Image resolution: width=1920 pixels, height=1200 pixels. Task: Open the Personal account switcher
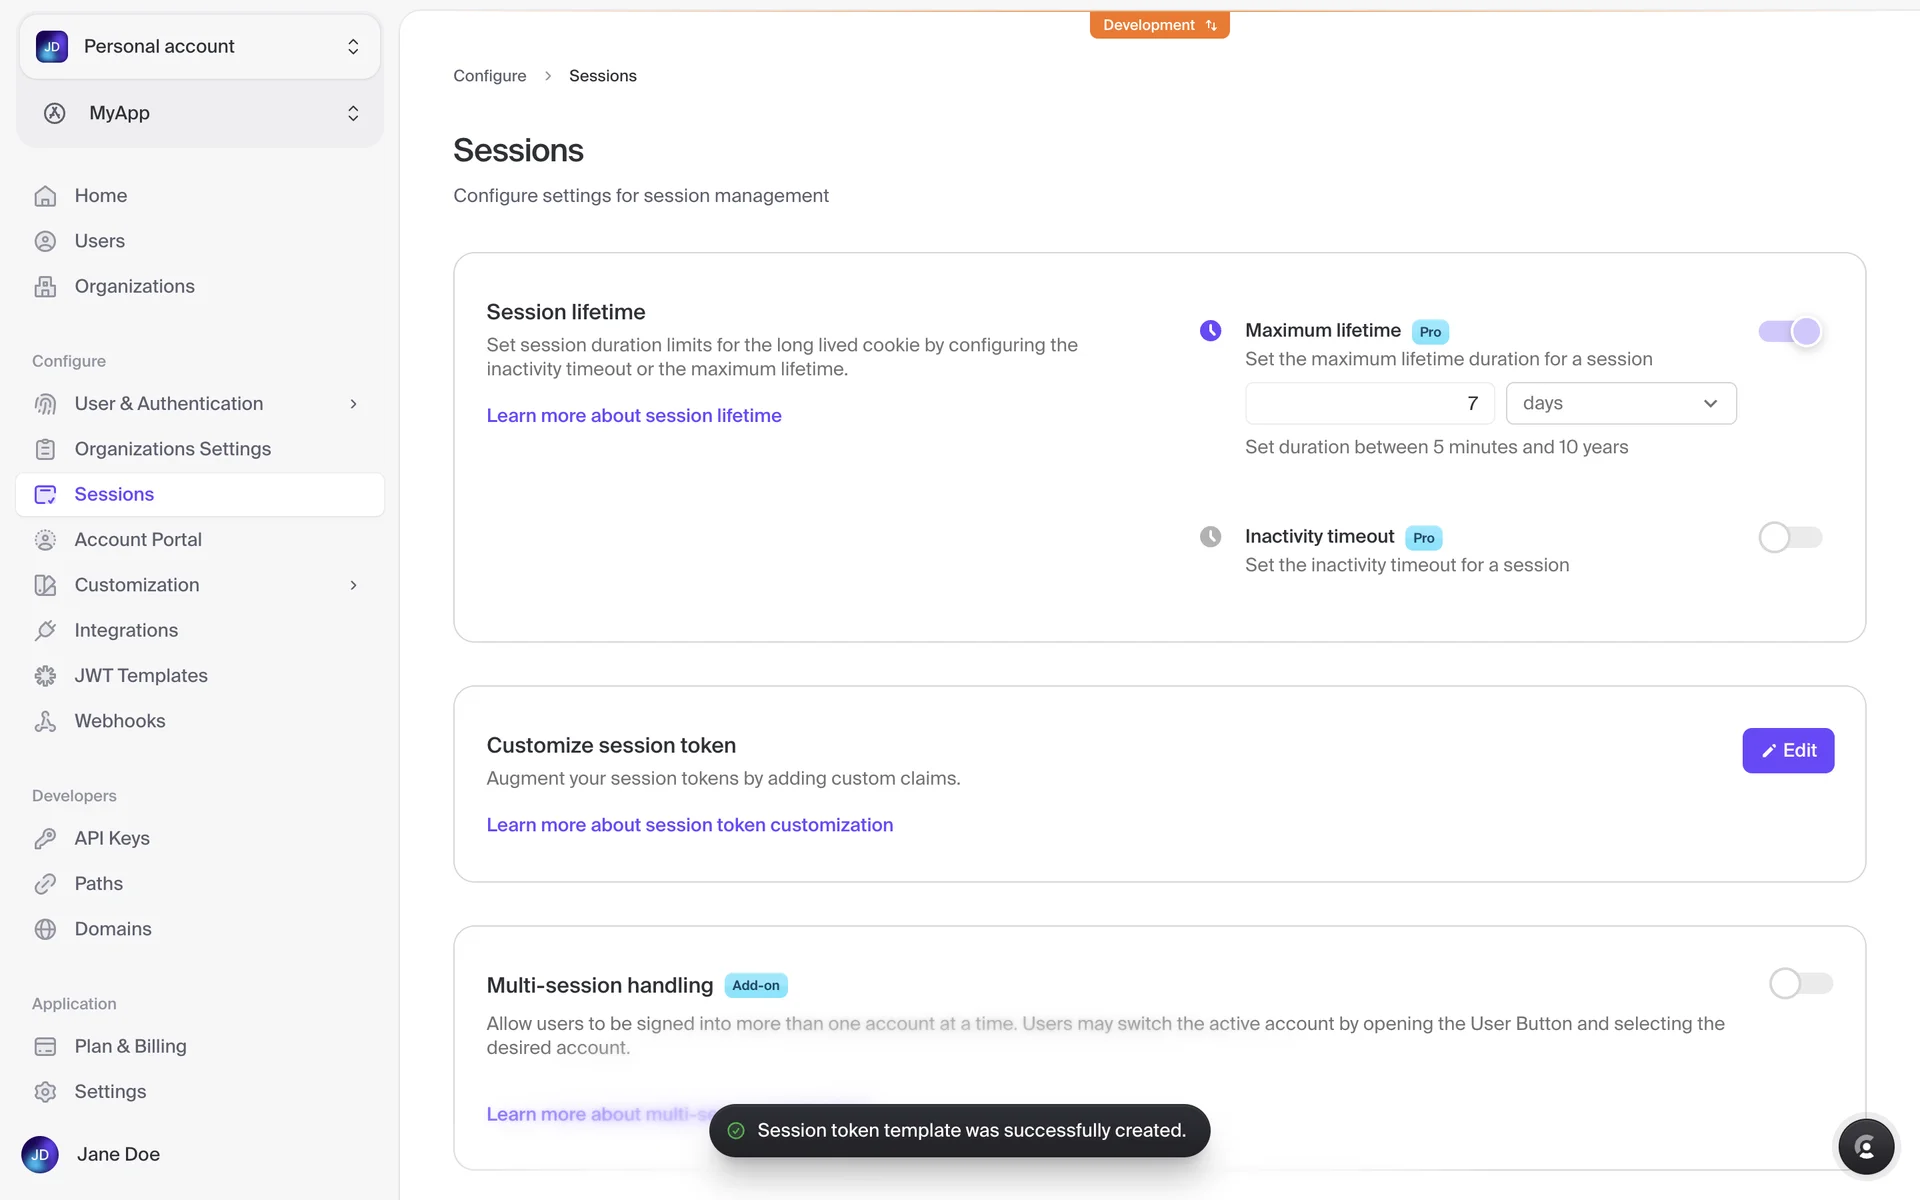[x=199, y=46]
